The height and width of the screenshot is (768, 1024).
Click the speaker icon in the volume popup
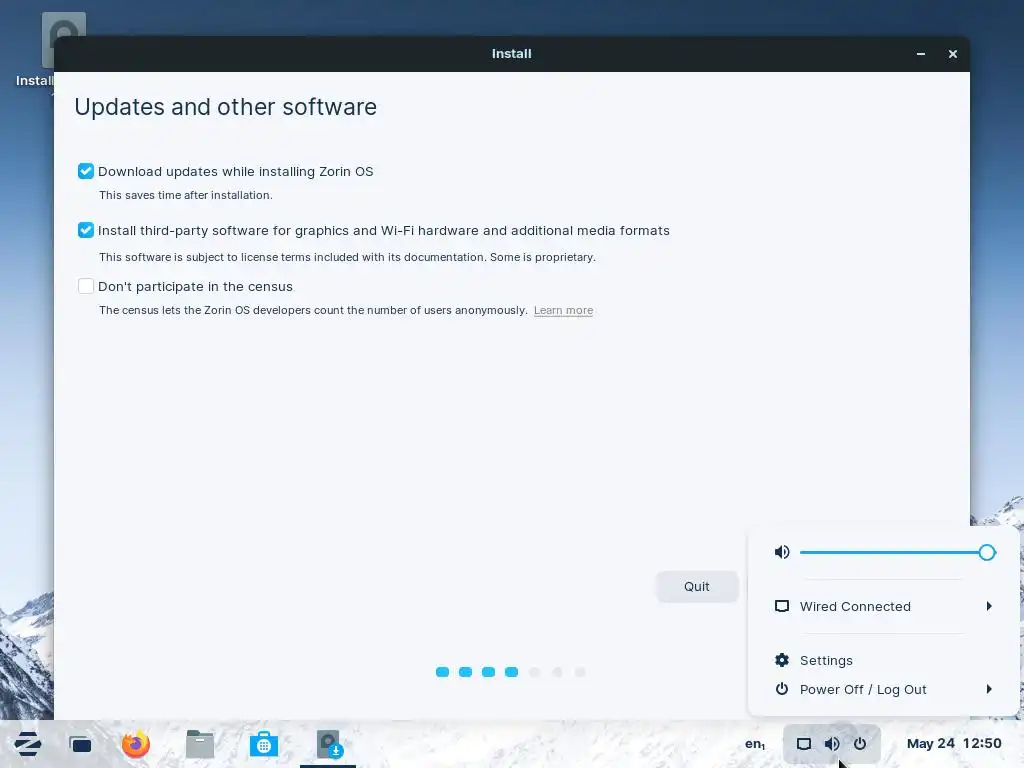tap(782, 552)
